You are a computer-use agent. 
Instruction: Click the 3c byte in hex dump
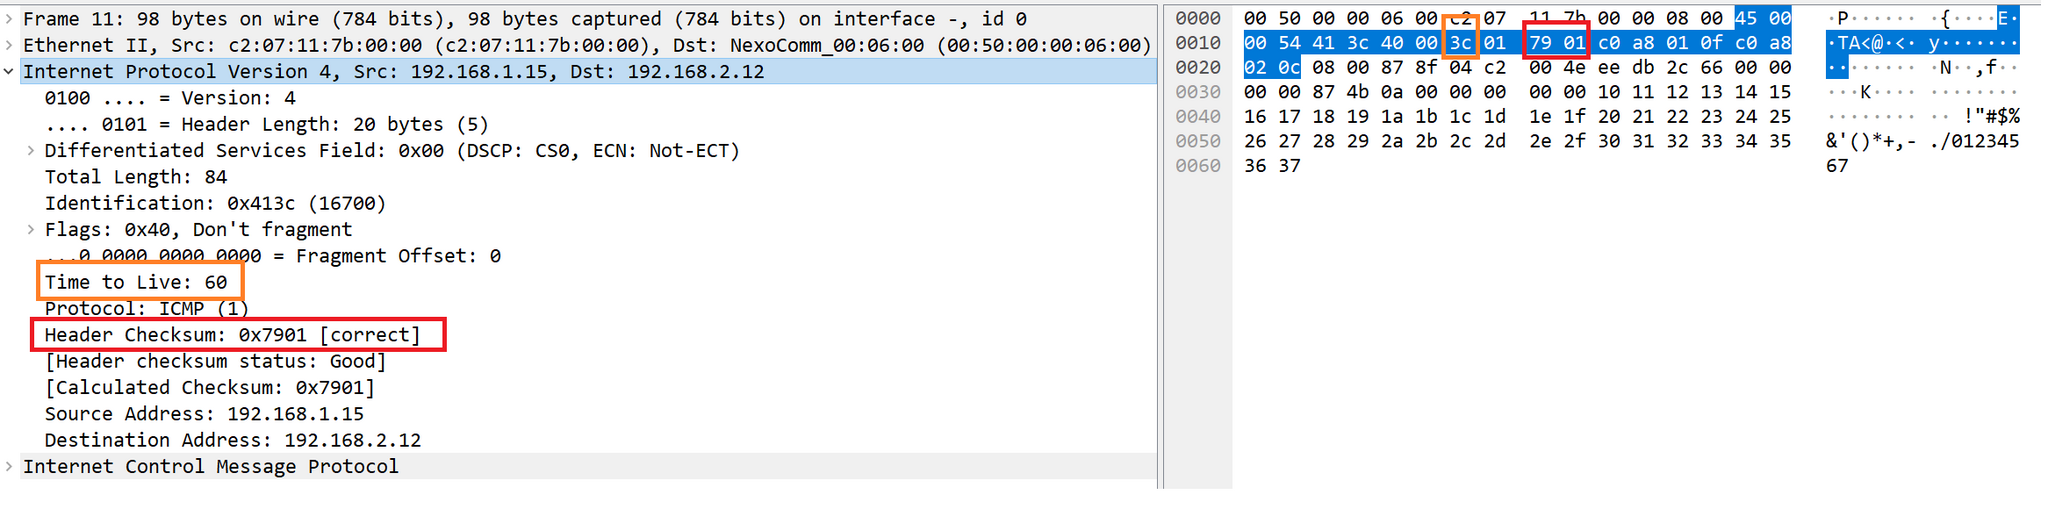[1460, 43]
